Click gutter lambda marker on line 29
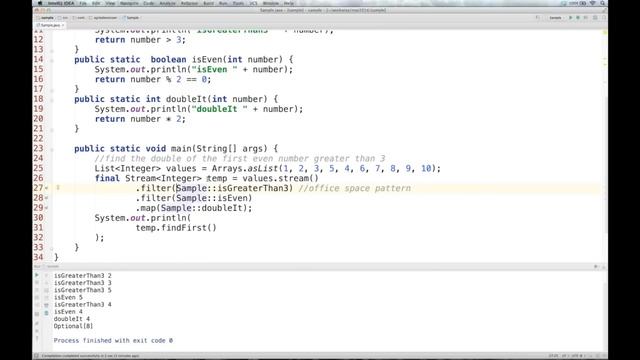The height and width of the screenshot is (360, 640). [x=47, y=208]
